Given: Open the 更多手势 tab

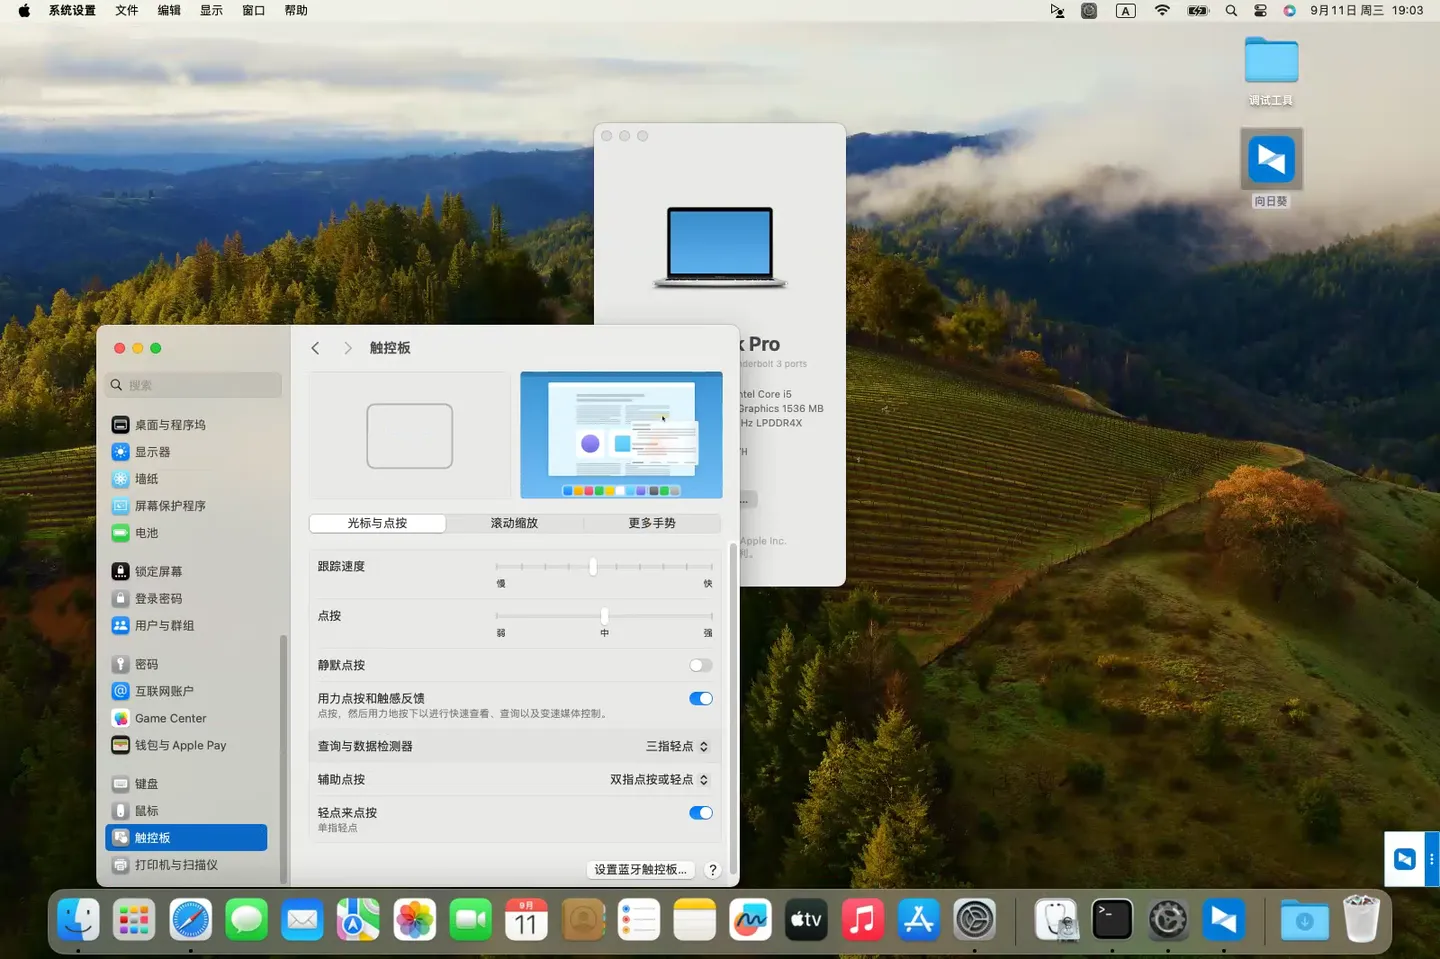Looking at the screenshot, I should pos(652,522).
